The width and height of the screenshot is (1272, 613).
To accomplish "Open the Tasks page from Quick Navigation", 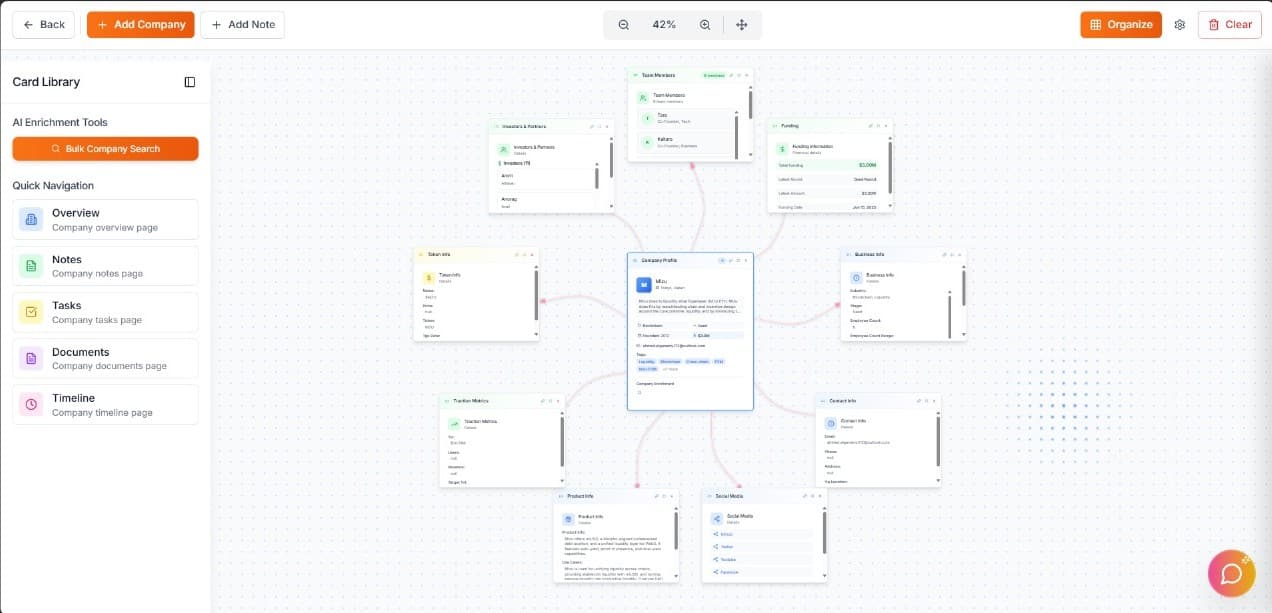I will 33,312.
